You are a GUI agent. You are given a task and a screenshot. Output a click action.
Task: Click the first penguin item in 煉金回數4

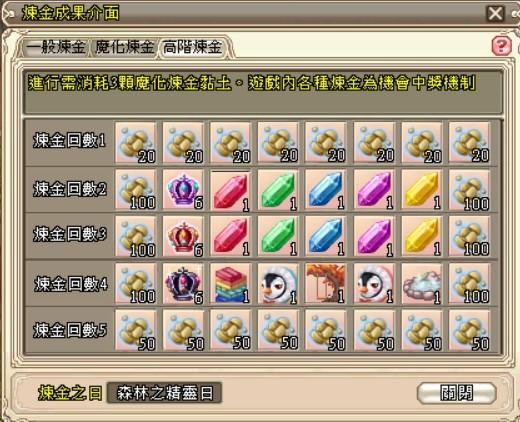[278, 284]
